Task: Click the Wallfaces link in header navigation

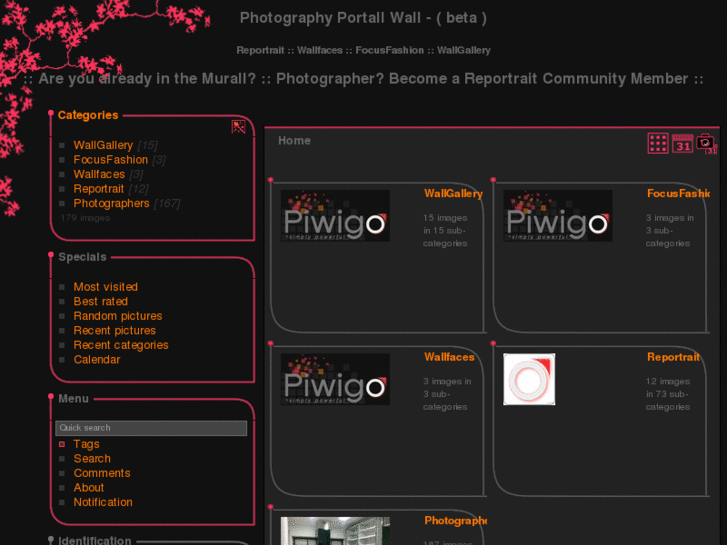Action: coord(319,50)
